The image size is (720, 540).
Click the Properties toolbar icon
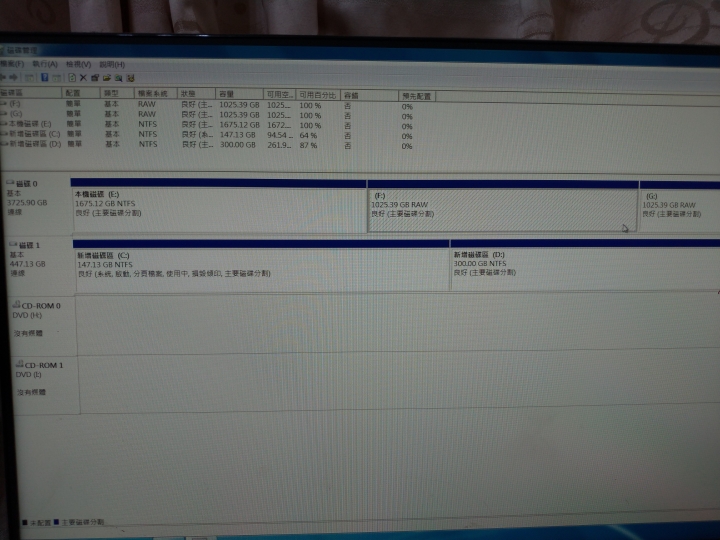(x=95, y=78)
